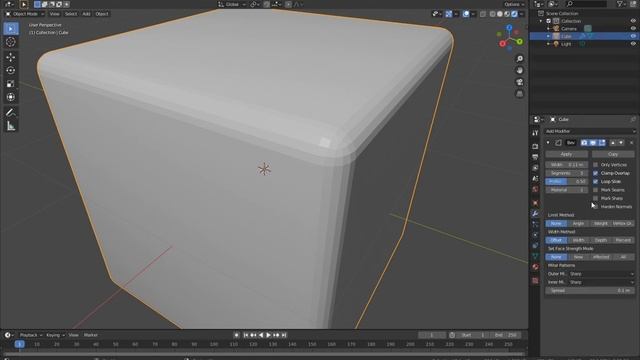Select the Scale tool
Screen dimensions: 640x360
tap(11, 84)
